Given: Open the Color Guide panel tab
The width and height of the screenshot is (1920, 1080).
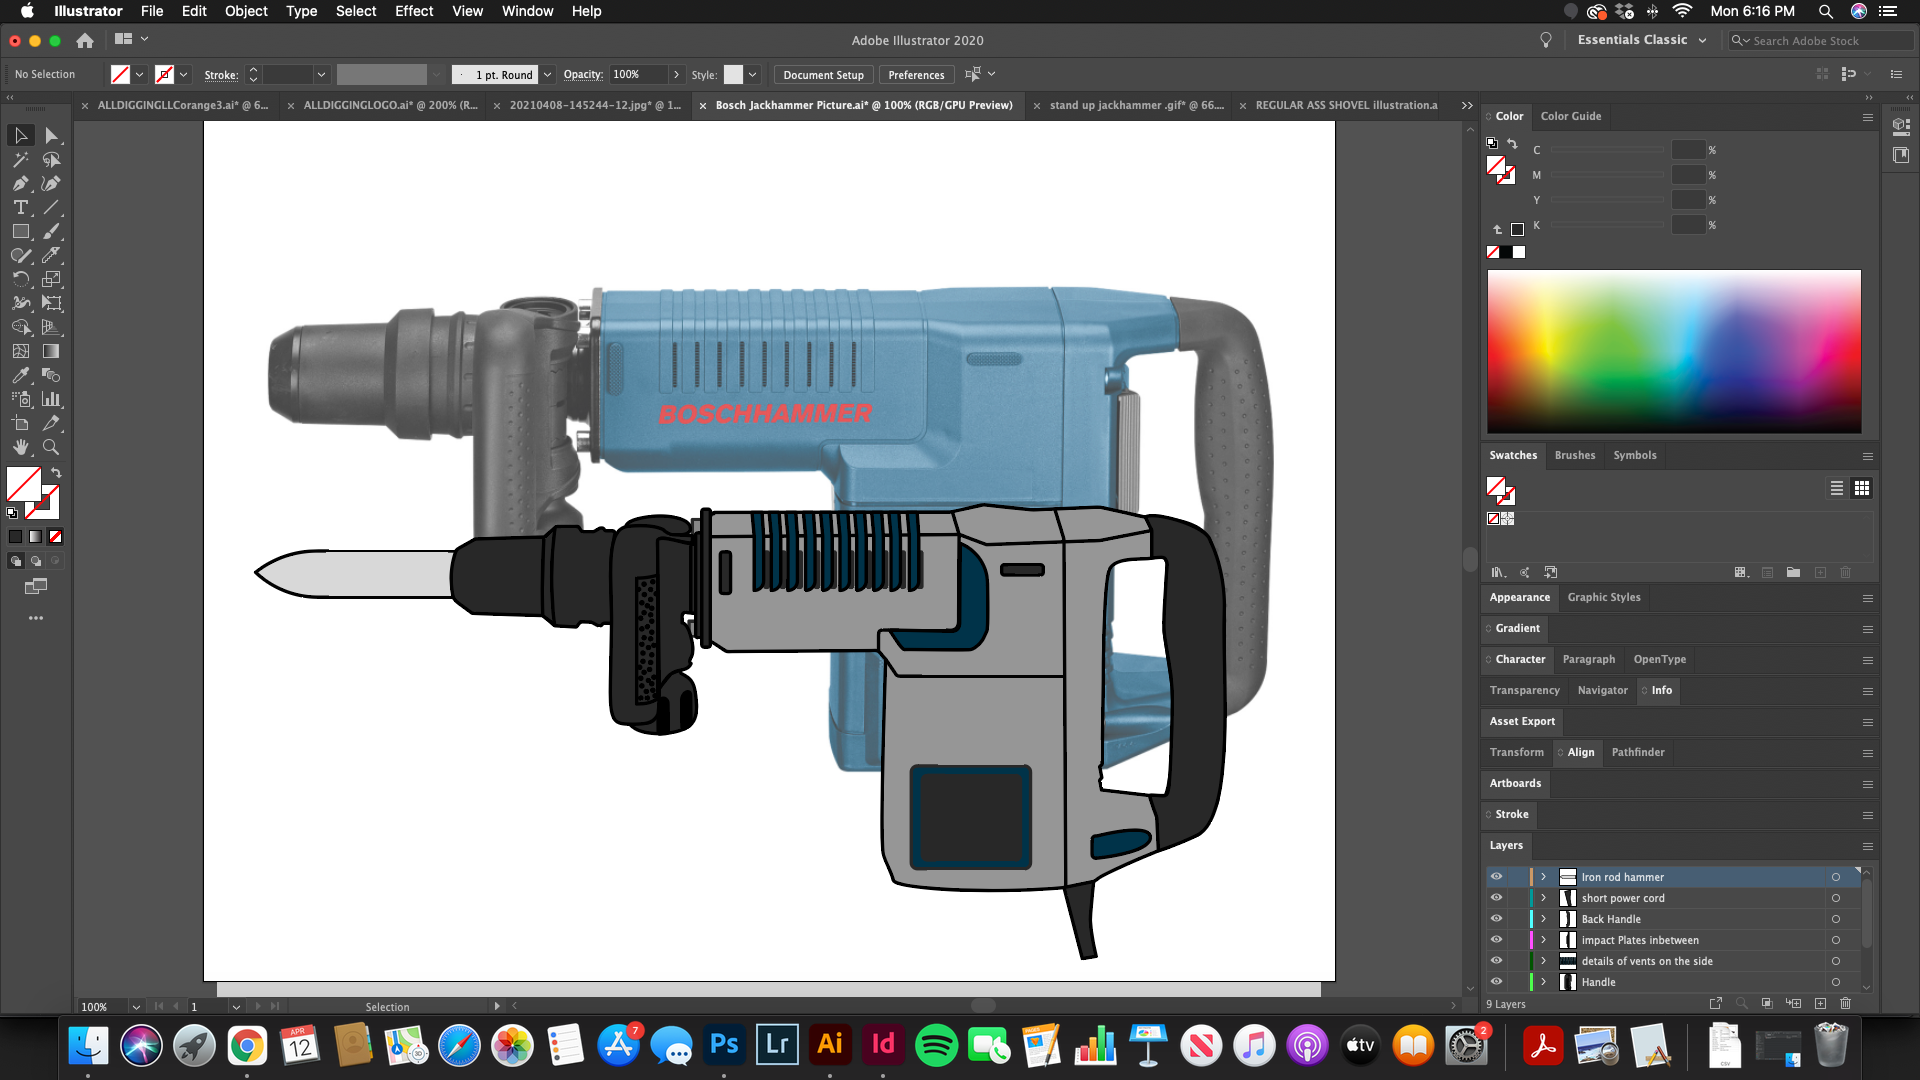Looking at the screenshot, I should [x=1571, y=116].
